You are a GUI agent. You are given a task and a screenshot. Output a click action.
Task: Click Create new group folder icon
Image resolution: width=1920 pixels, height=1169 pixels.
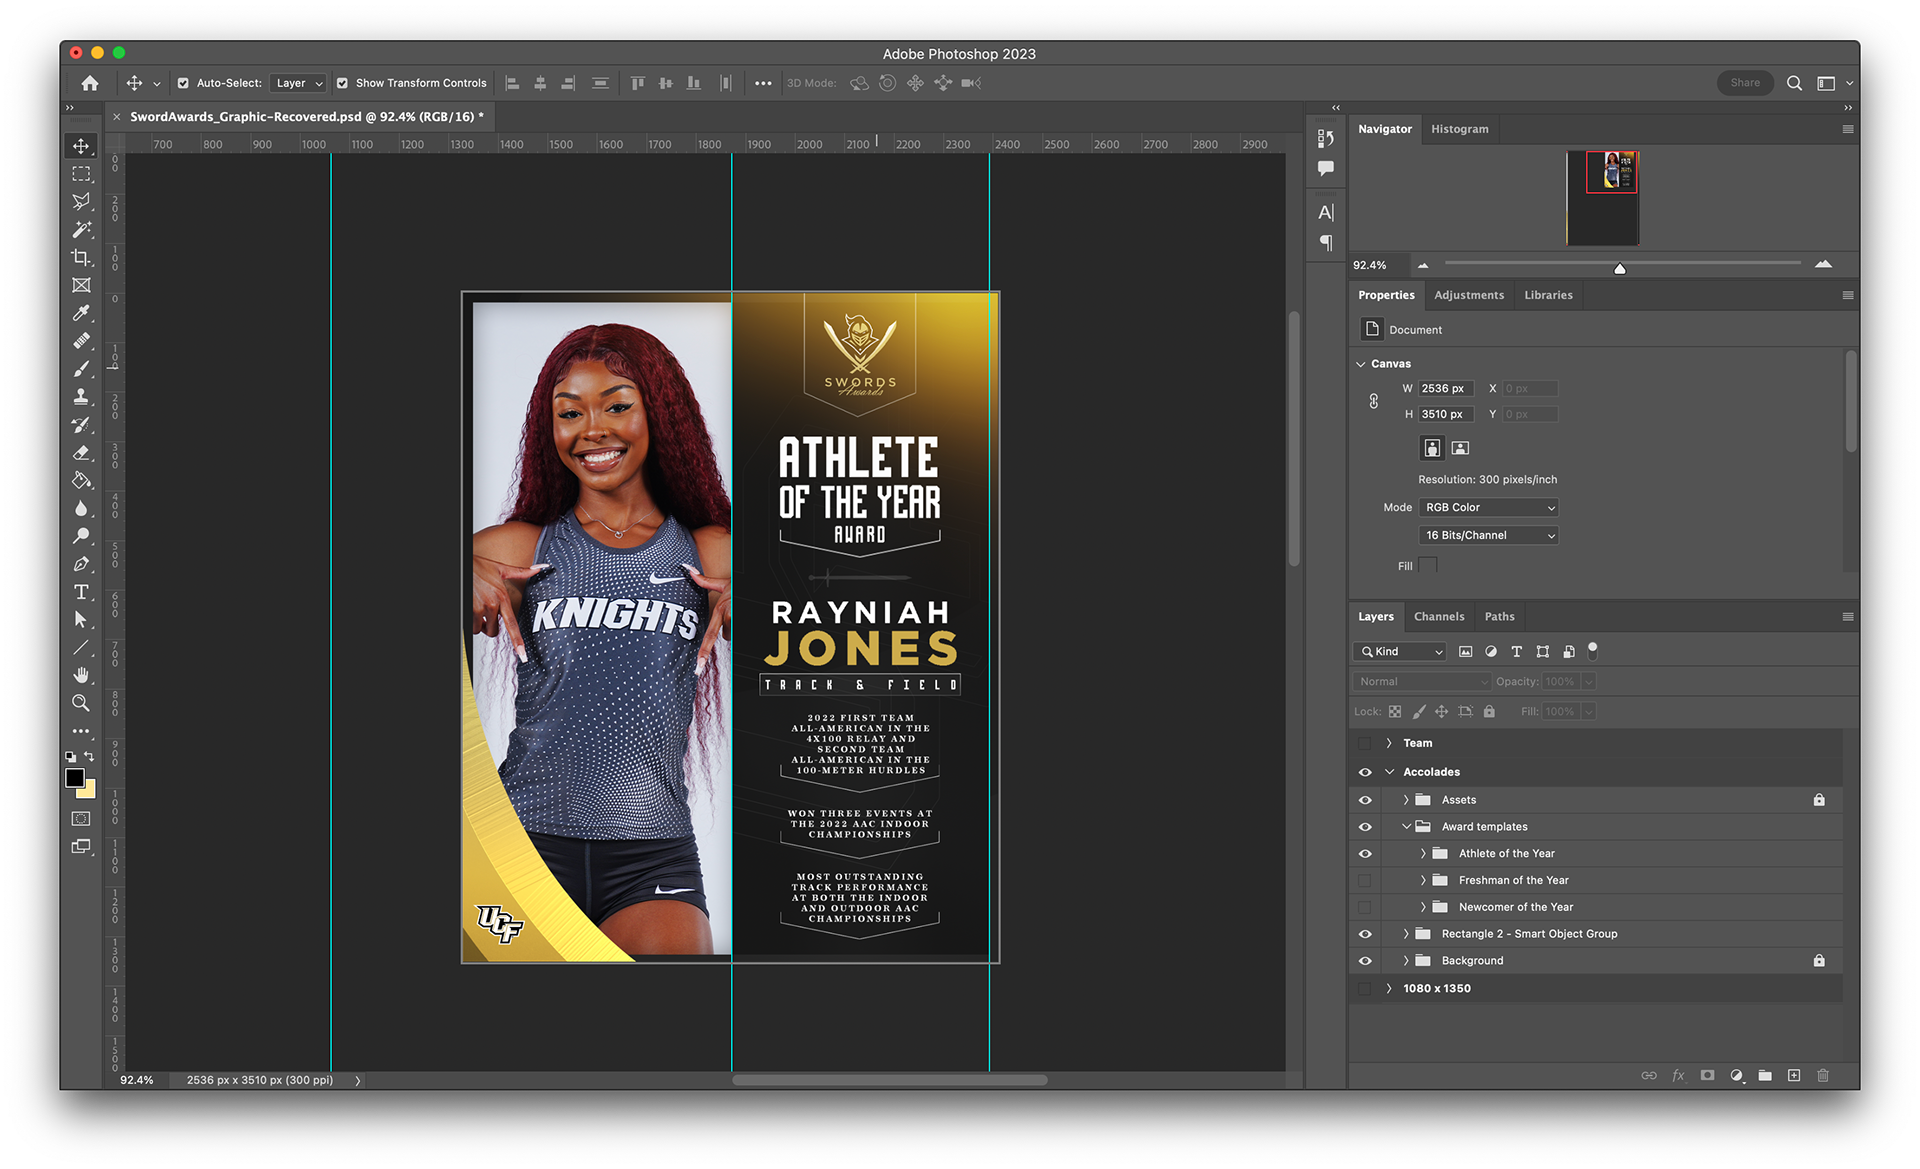pos(1765,1075)
